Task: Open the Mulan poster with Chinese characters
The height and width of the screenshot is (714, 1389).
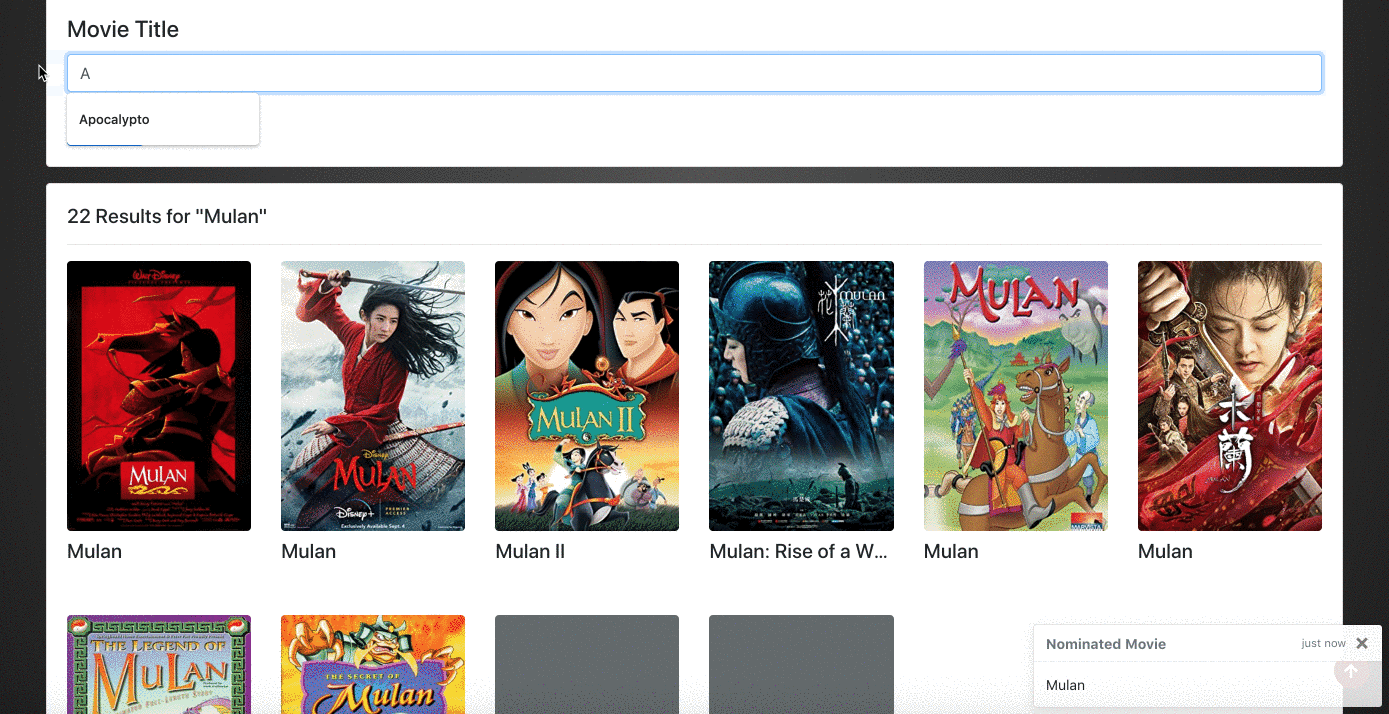Action: click(x=1230, y=396)
